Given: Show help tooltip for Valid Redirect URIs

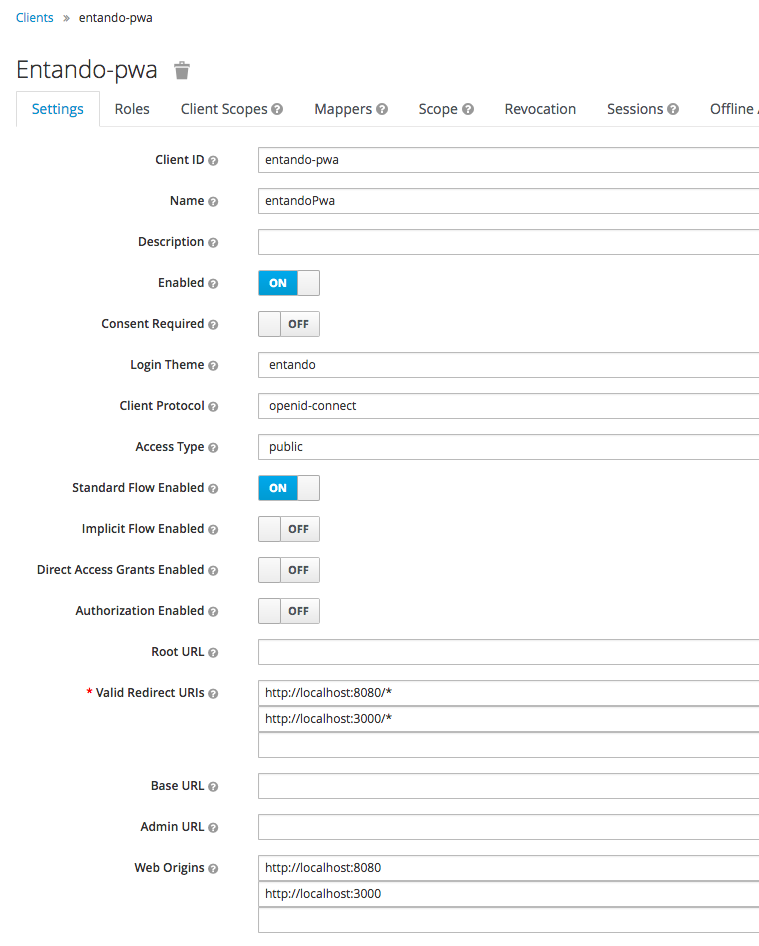Looking at the screenshot, I should click(213, 694).
